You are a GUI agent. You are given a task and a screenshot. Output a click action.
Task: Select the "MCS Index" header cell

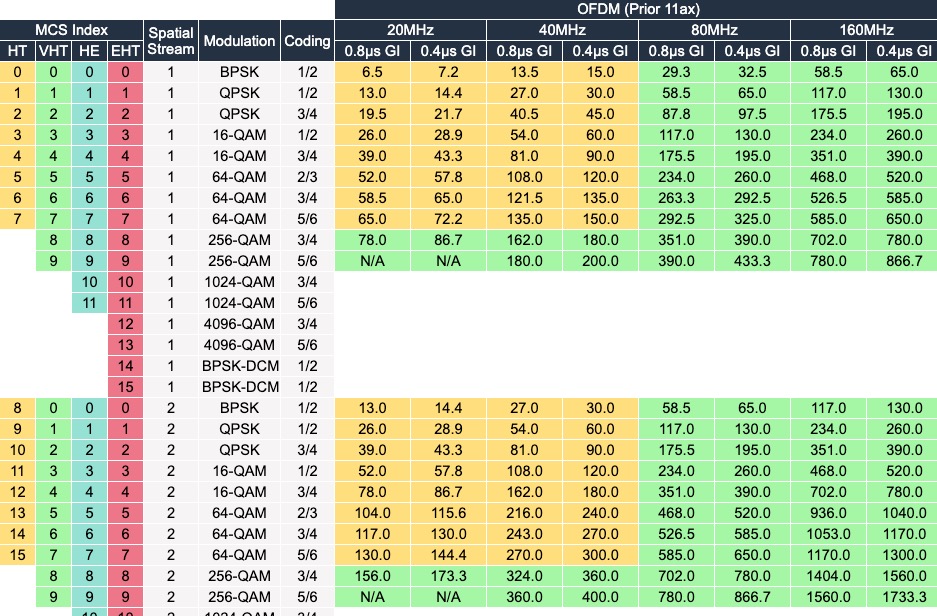[71, 30]
